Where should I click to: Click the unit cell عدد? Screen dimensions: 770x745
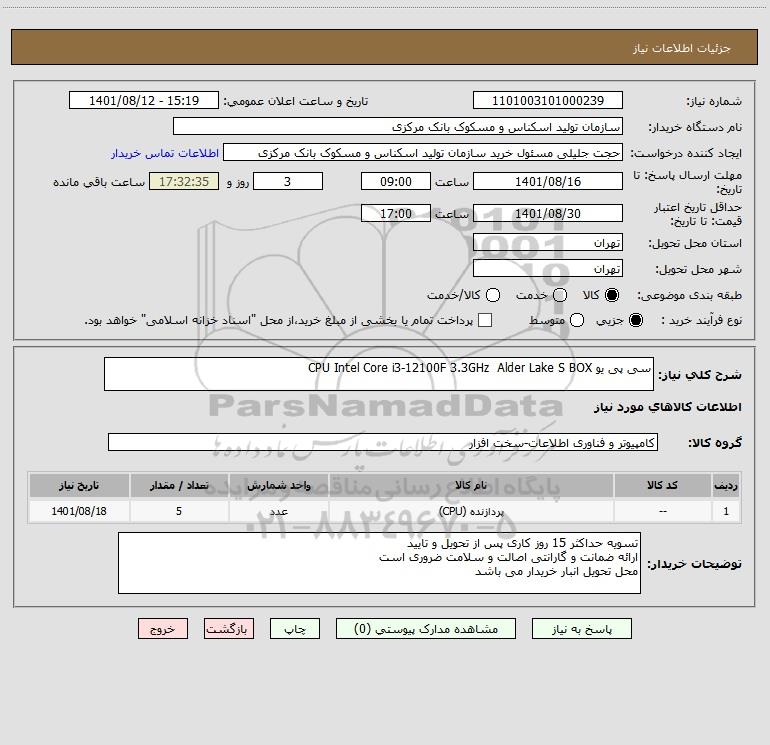tap(278, 511)
